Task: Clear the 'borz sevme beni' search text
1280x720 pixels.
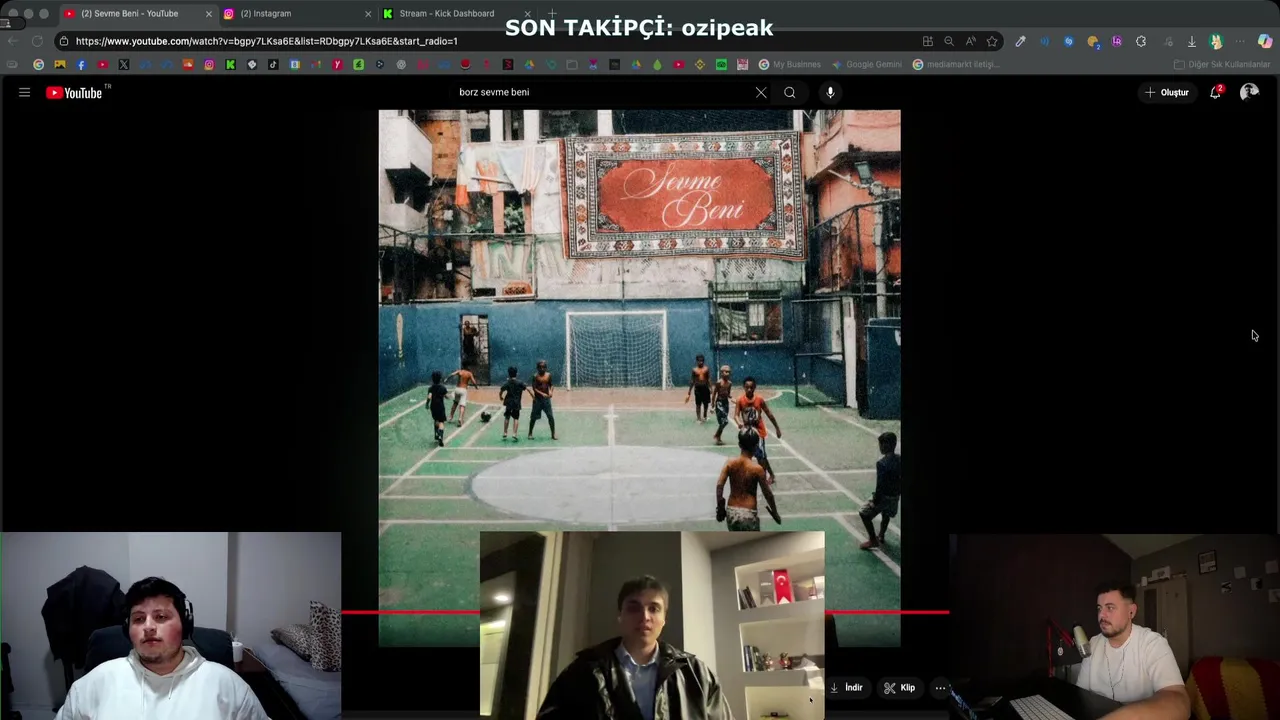Action: pyautogui.click(x=761, y=92)
